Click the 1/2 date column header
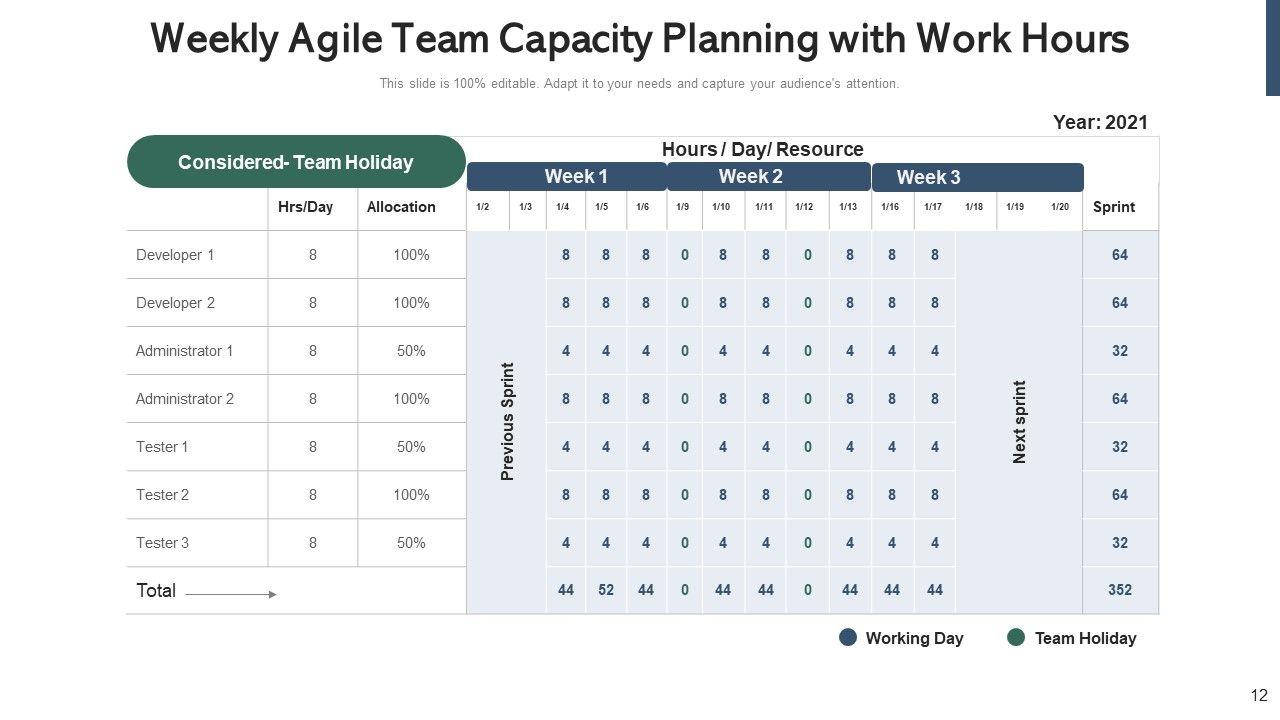Viewport: 1280px width, 720px height. (483, 207)
